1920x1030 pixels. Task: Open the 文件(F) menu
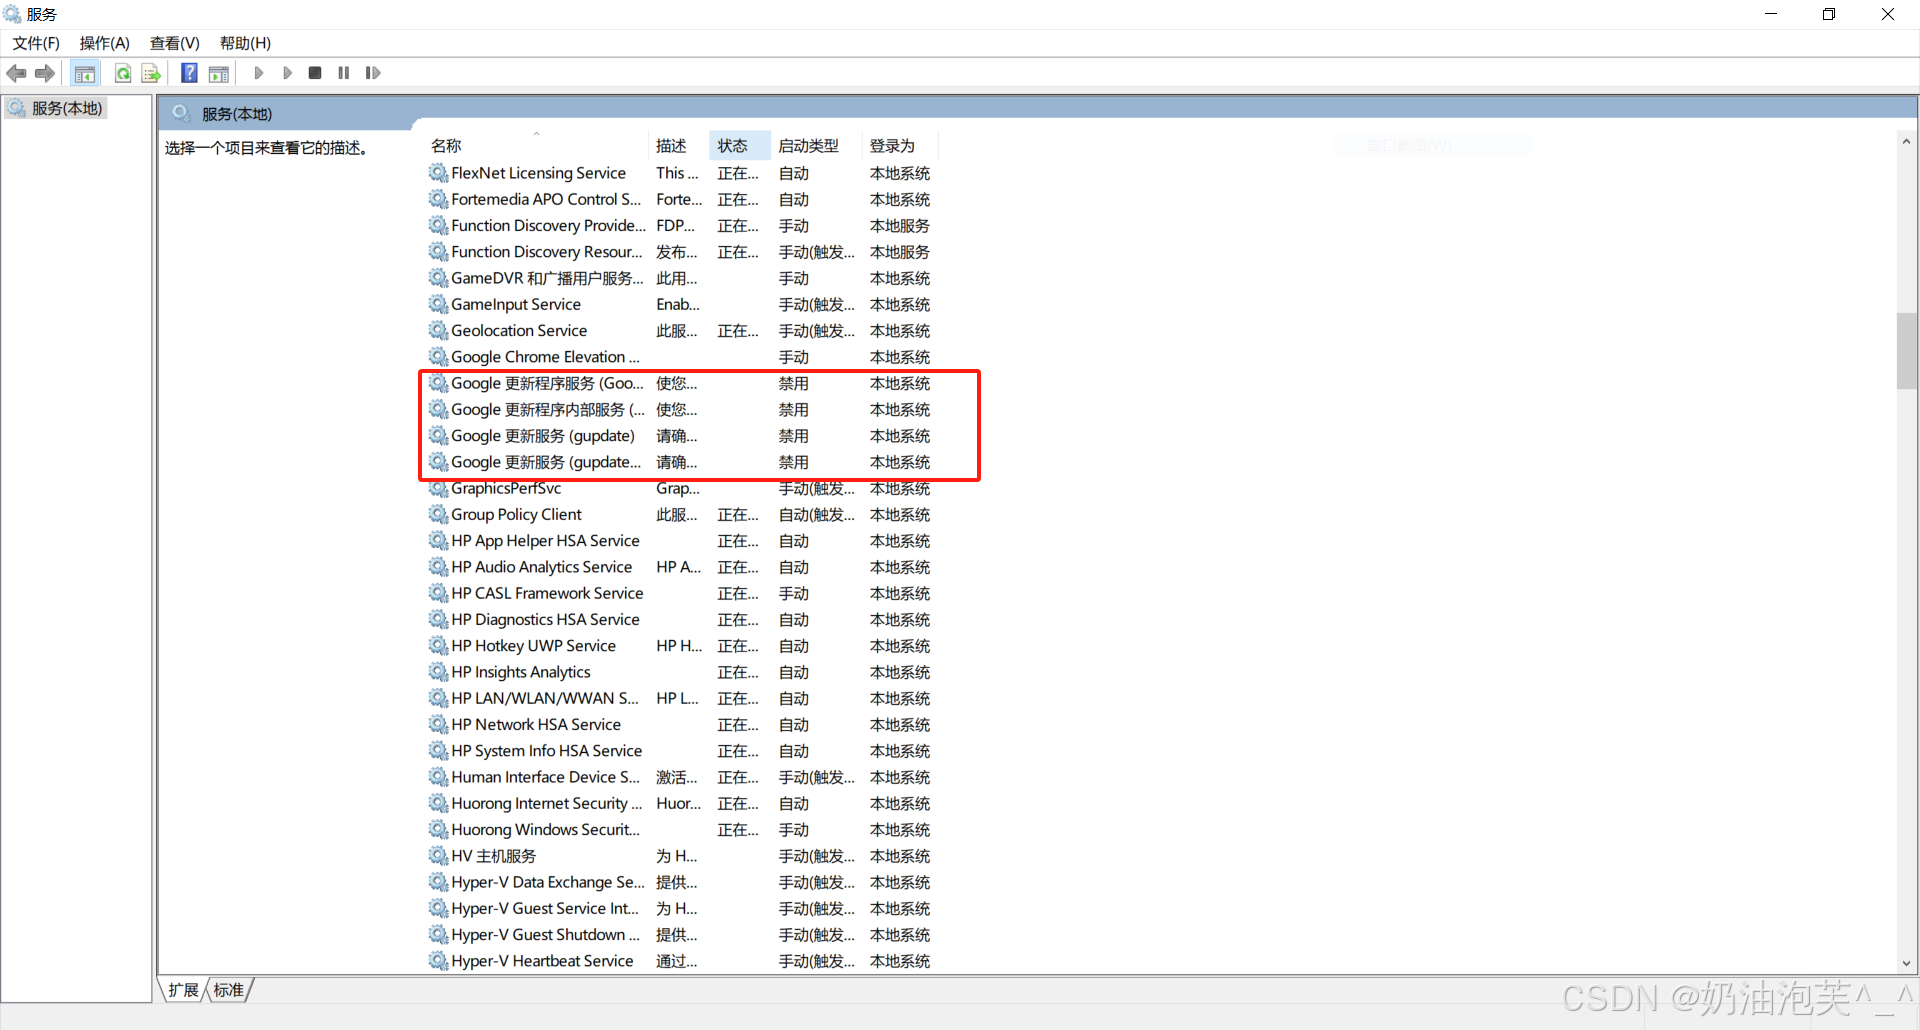[36, 43]
